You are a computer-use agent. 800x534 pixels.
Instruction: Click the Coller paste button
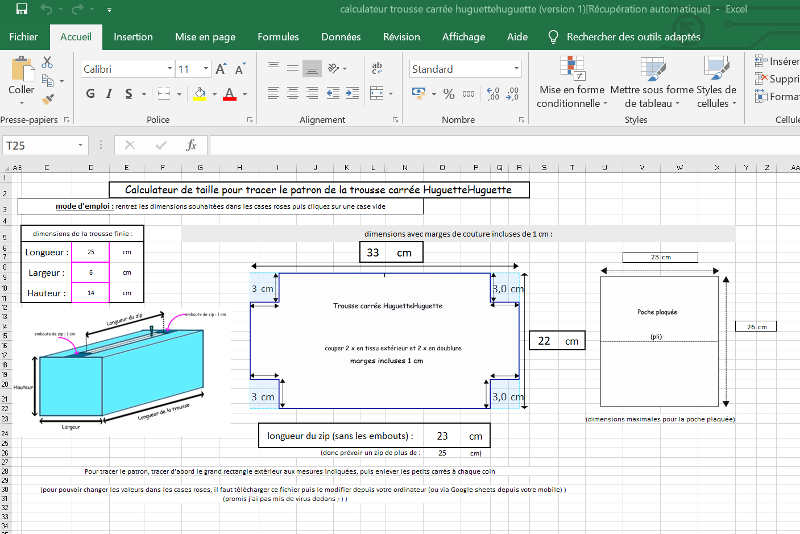coord(21,77)
